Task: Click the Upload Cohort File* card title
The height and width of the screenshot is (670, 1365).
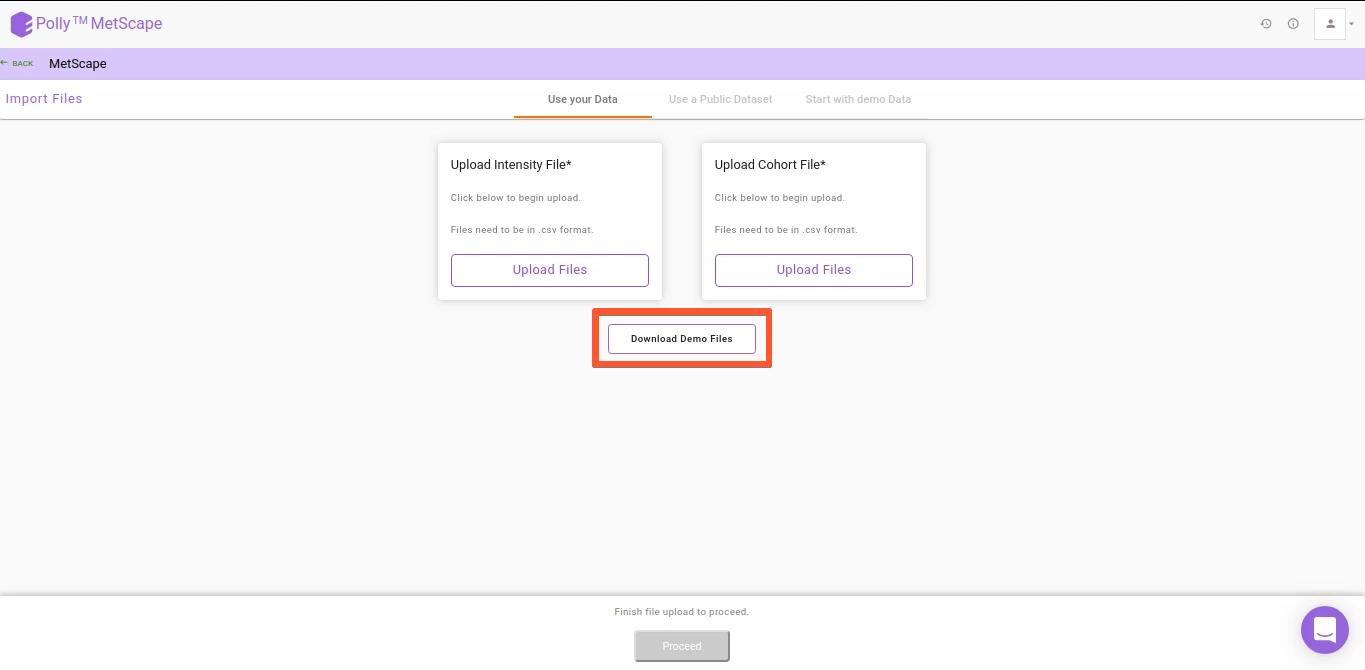Action: coord(770,165)
